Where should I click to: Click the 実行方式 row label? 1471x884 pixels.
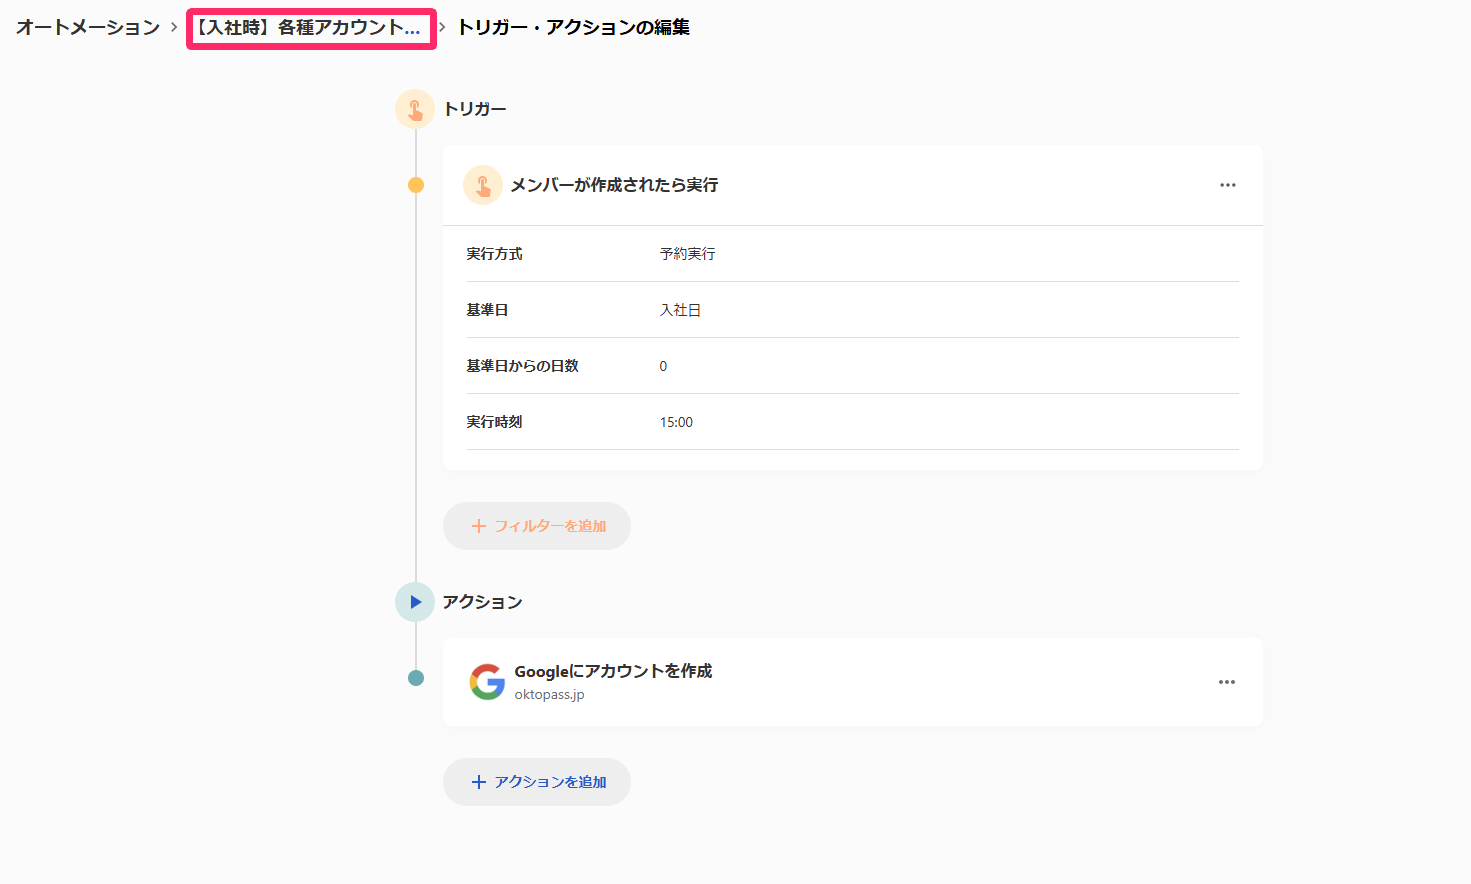click(x=494, y=254)
